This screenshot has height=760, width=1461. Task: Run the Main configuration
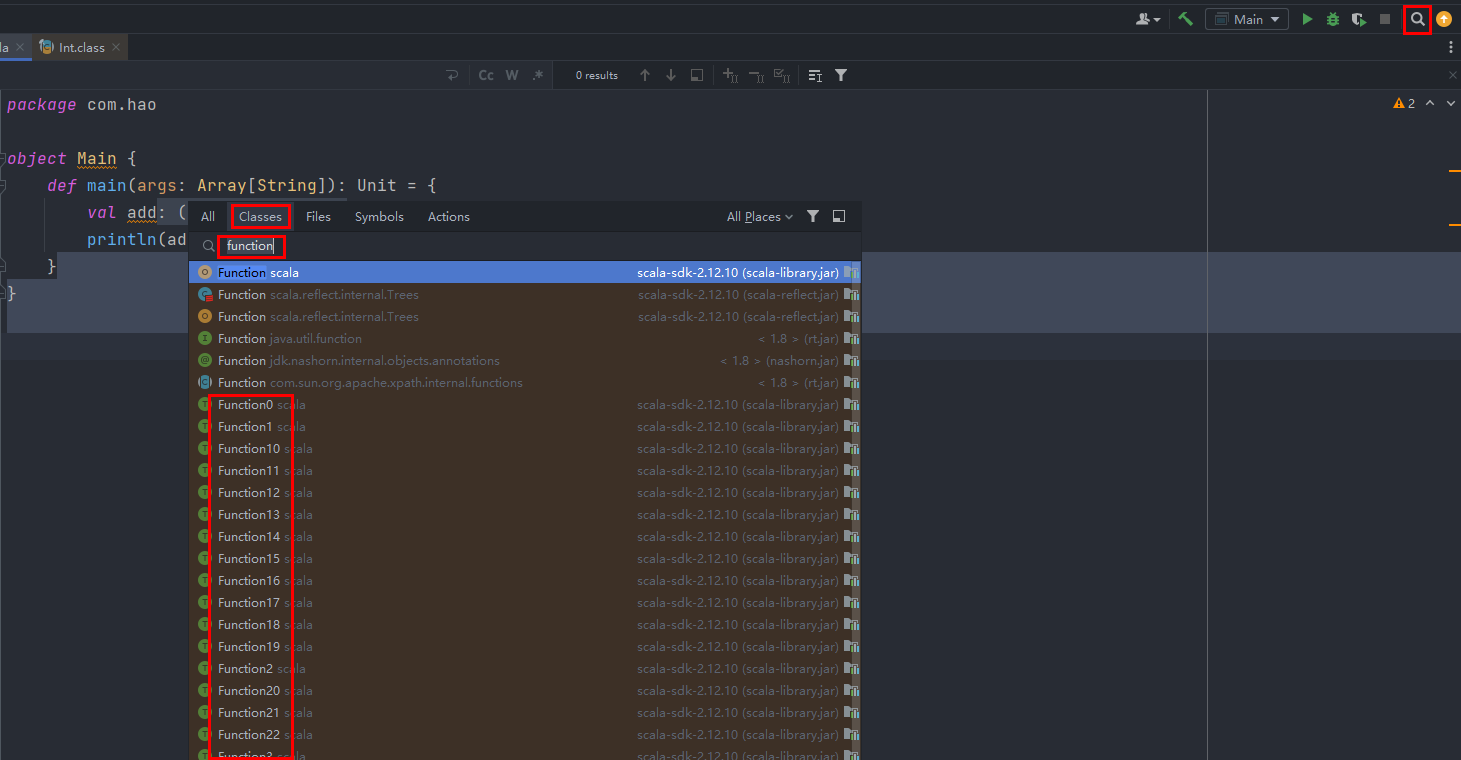pos(1307,19)
